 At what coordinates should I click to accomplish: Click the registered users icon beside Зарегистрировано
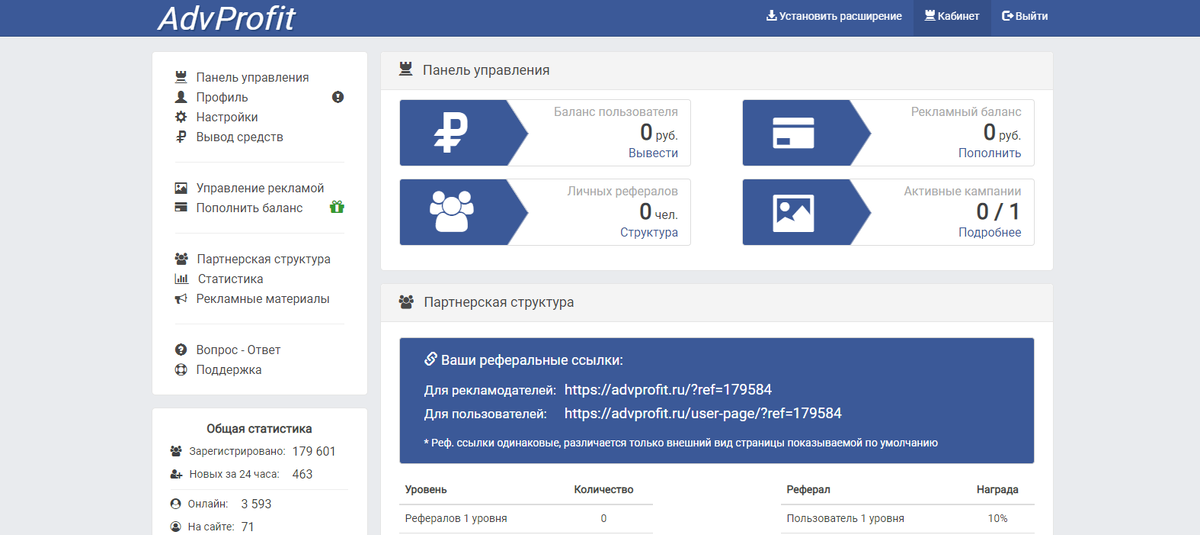pos(176,451)
